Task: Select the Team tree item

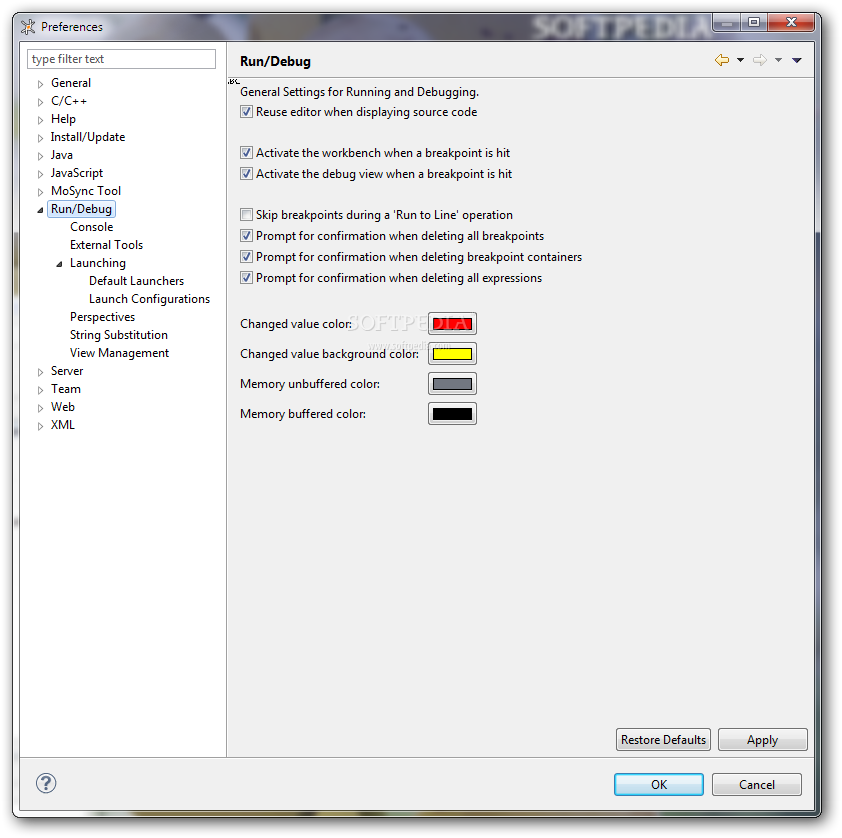Action: coord(66,389)
